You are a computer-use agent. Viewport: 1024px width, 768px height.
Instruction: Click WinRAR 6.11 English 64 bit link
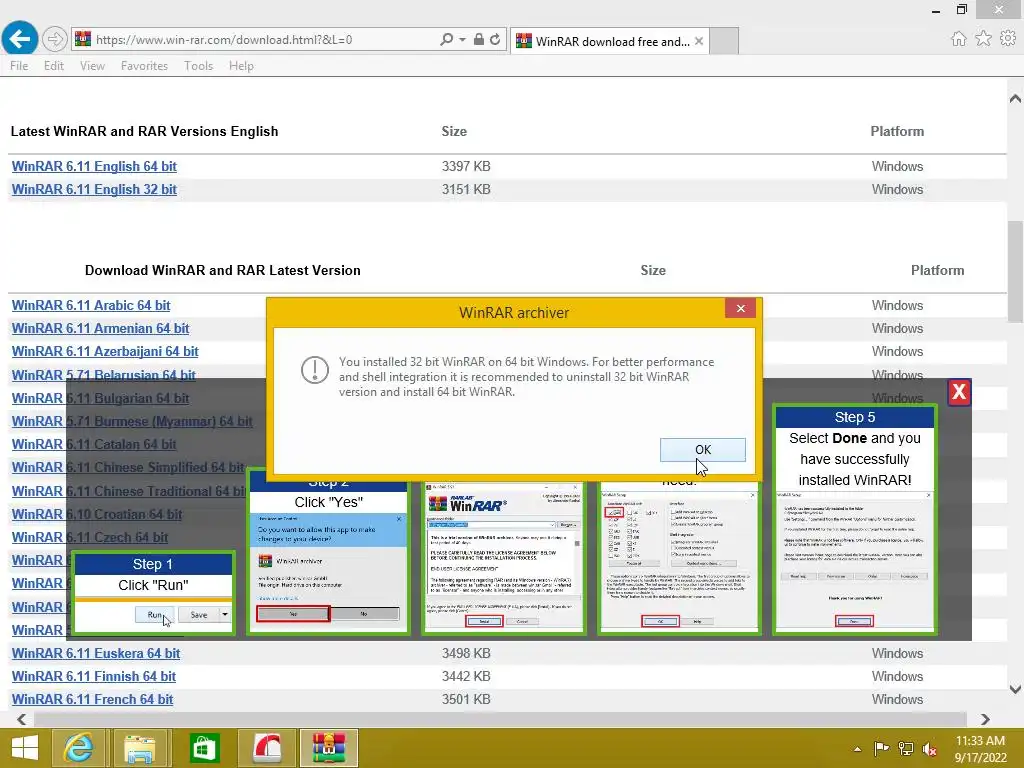pyautogui.click(x=94, y=167)
